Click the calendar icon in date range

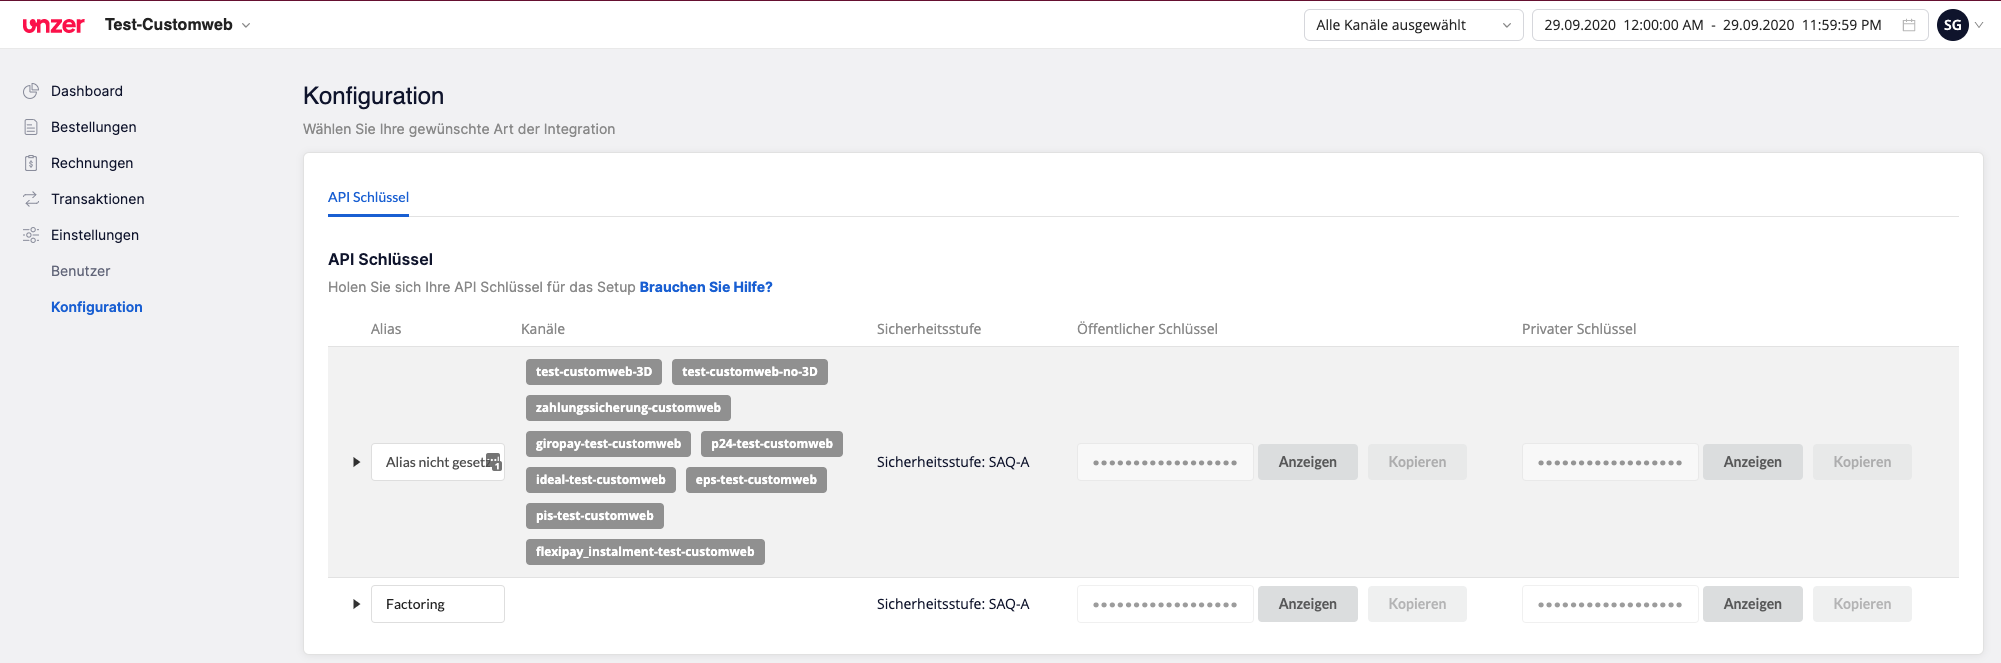[x=1909, y=25]
